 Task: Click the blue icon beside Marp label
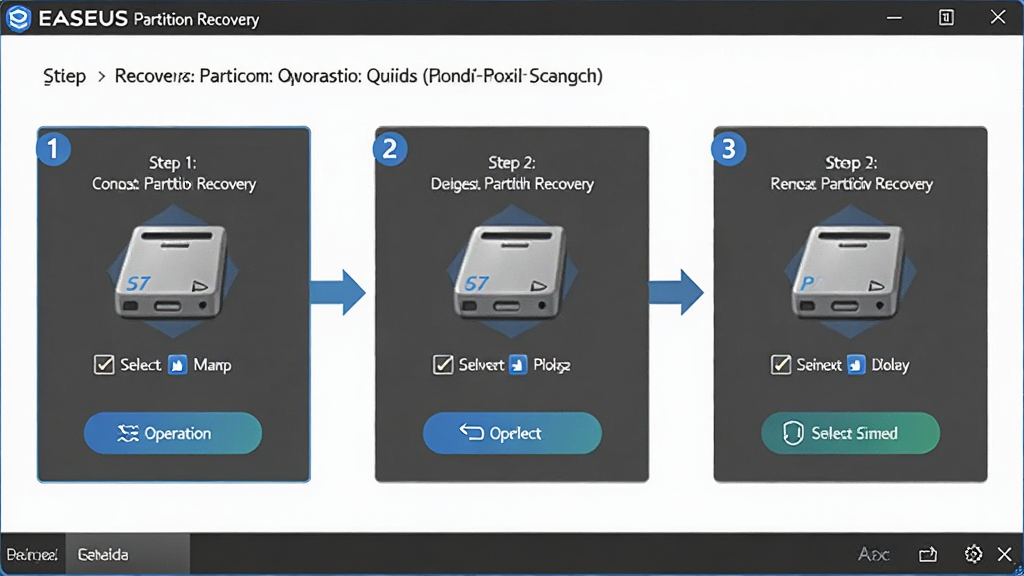click(178, 364)
